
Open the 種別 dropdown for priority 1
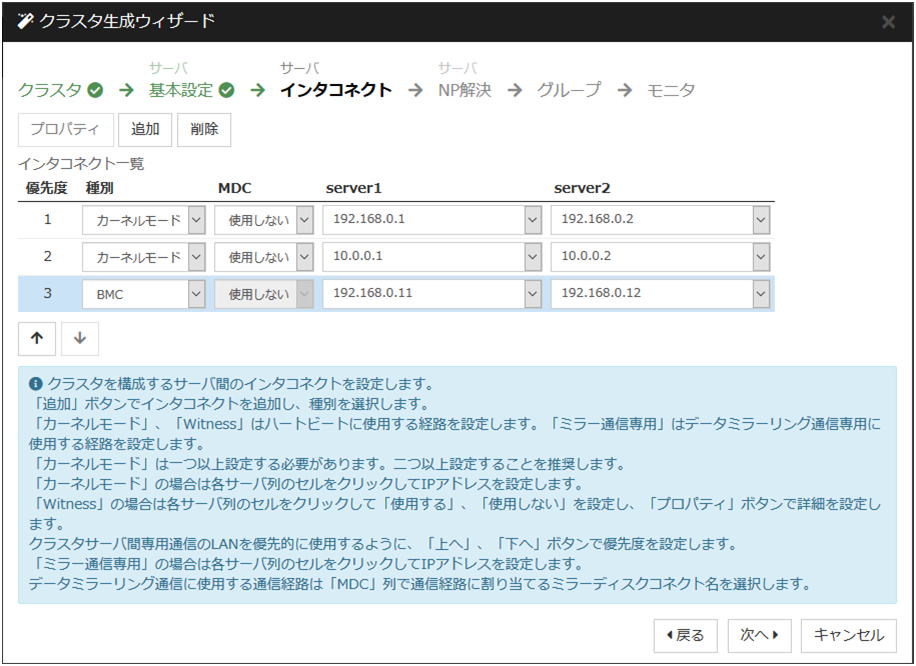pos(196,219)
